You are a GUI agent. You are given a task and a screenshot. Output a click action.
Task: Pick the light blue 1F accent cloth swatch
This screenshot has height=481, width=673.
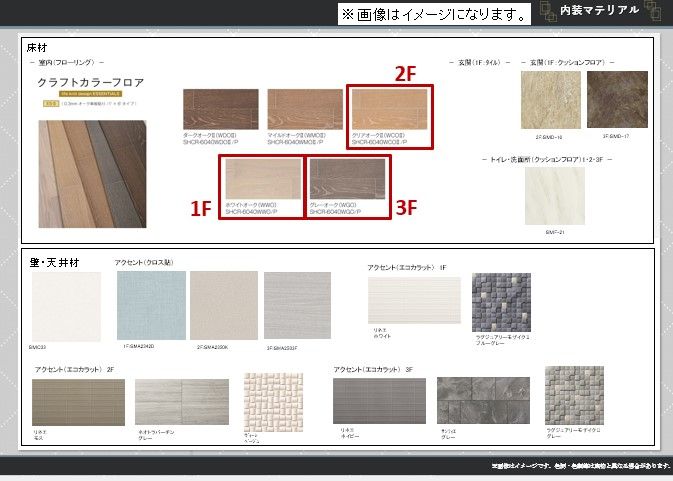pos(151,305)
